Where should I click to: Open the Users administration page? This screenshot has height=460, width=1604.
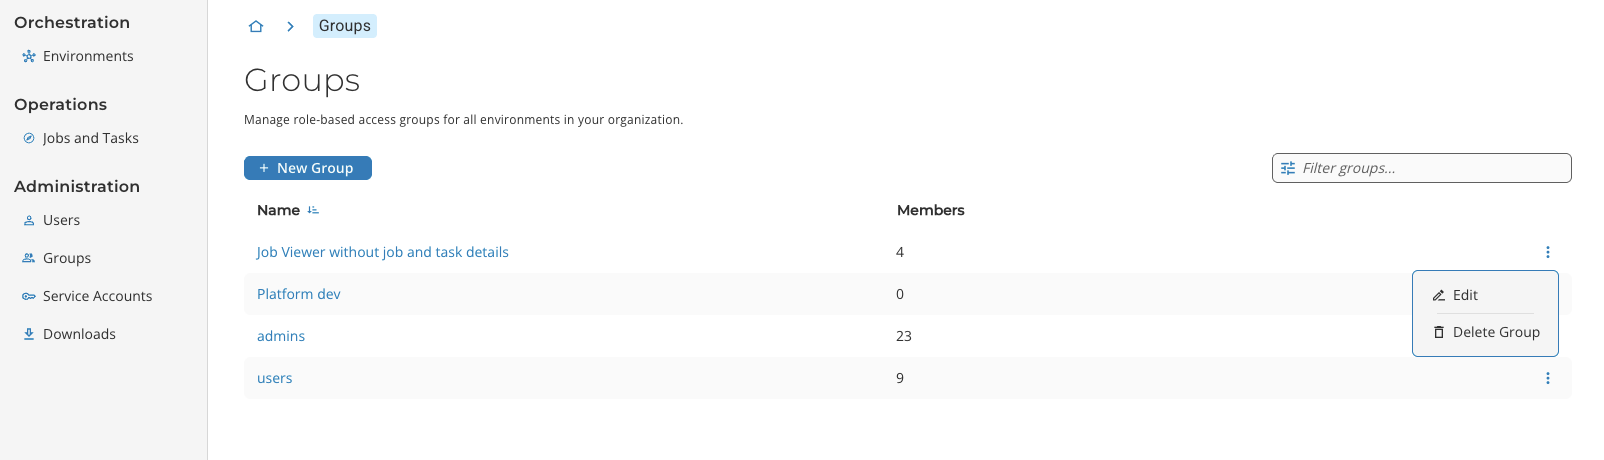point(61,220)
